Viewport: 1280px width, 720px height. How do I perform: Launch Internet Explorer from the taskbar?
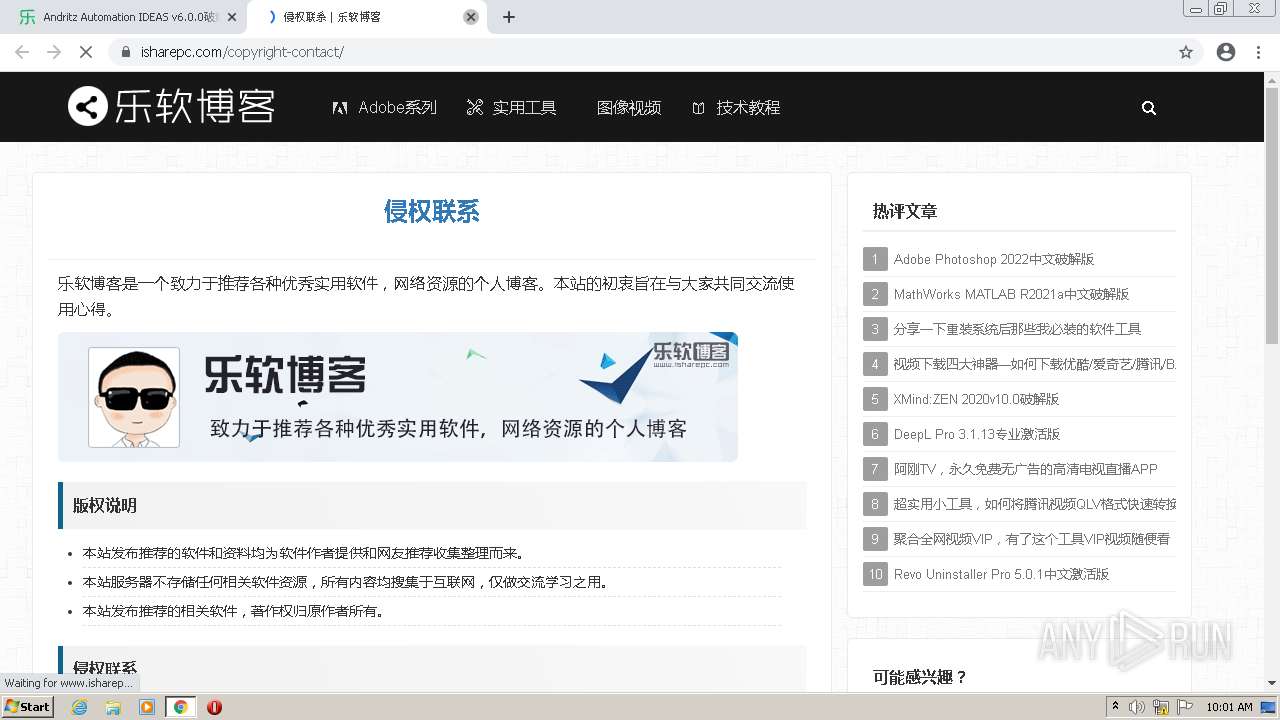point(79,707)
